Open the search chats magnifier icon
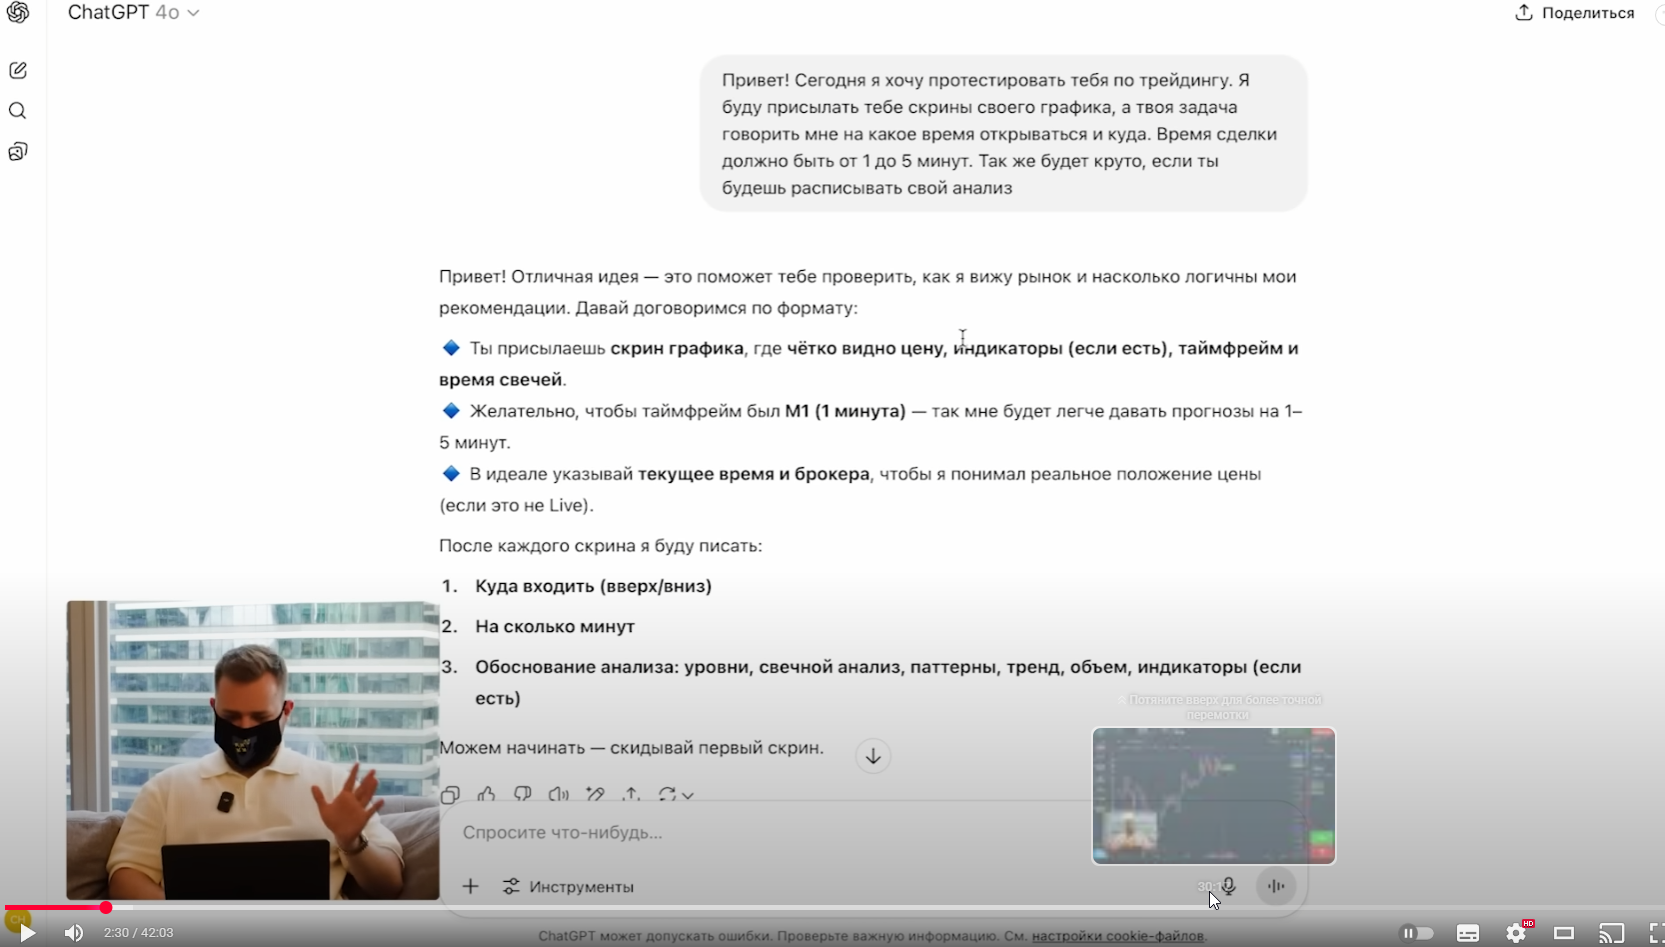 tap(18, 111)
